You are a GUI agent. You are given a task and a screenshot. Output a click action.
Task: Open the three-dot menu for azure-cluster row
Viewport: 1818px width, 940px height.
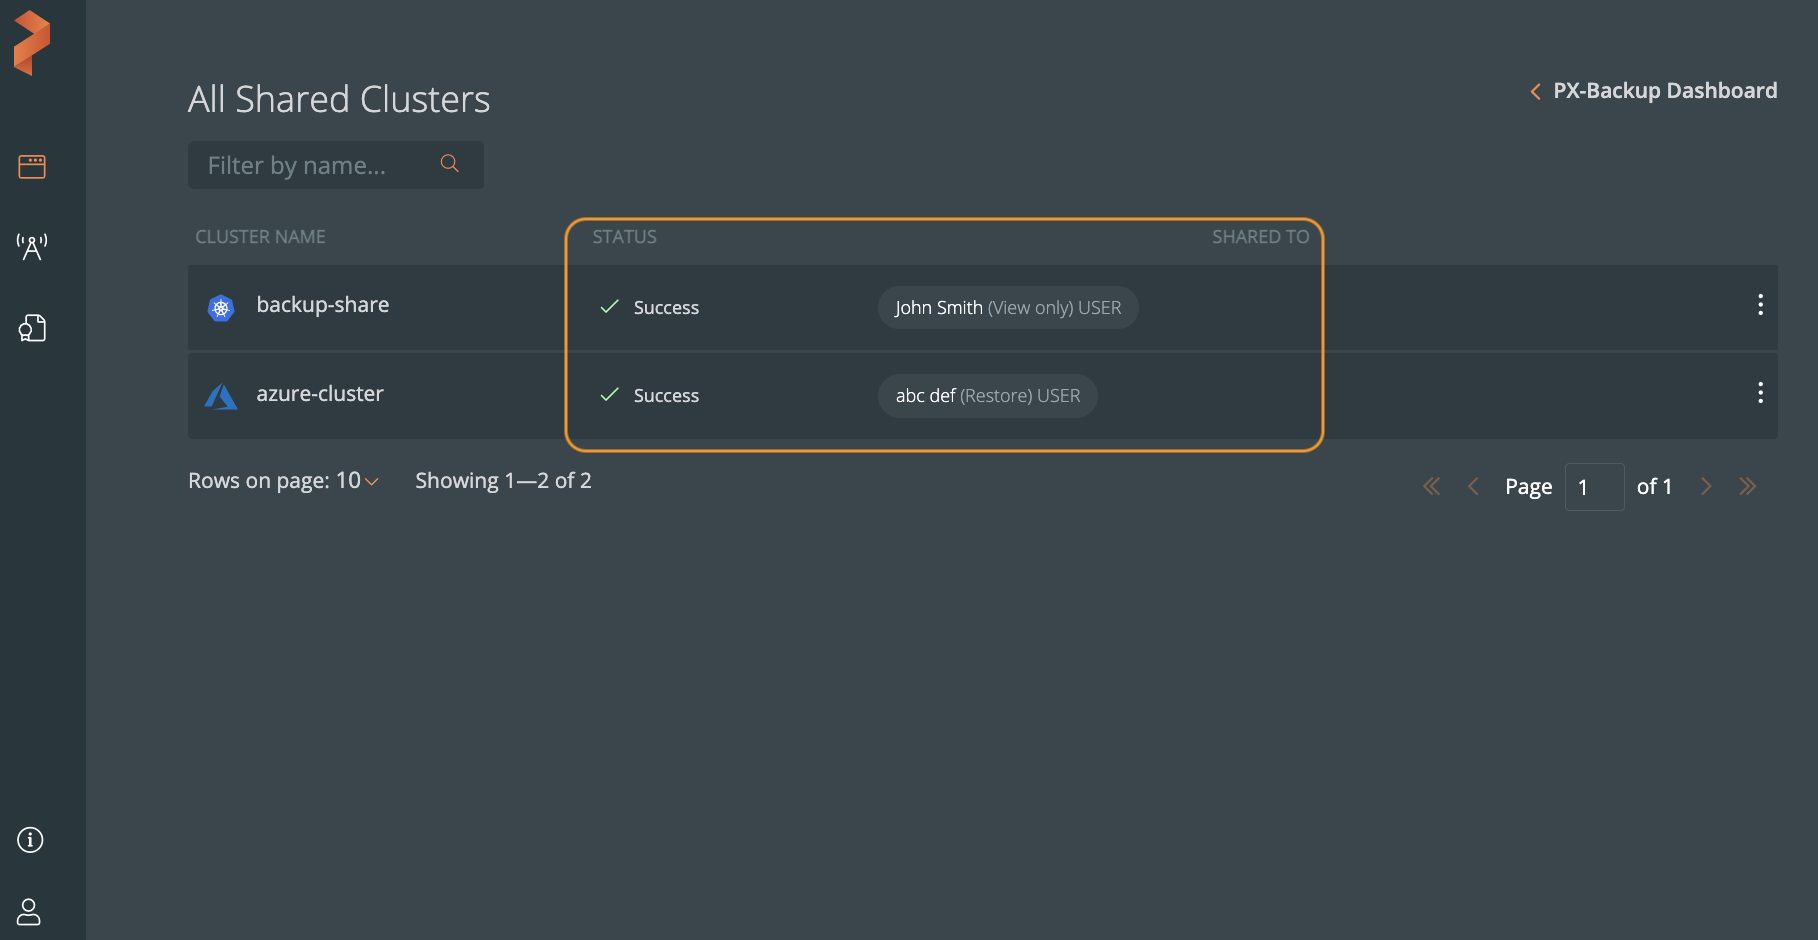(1760, 393)
